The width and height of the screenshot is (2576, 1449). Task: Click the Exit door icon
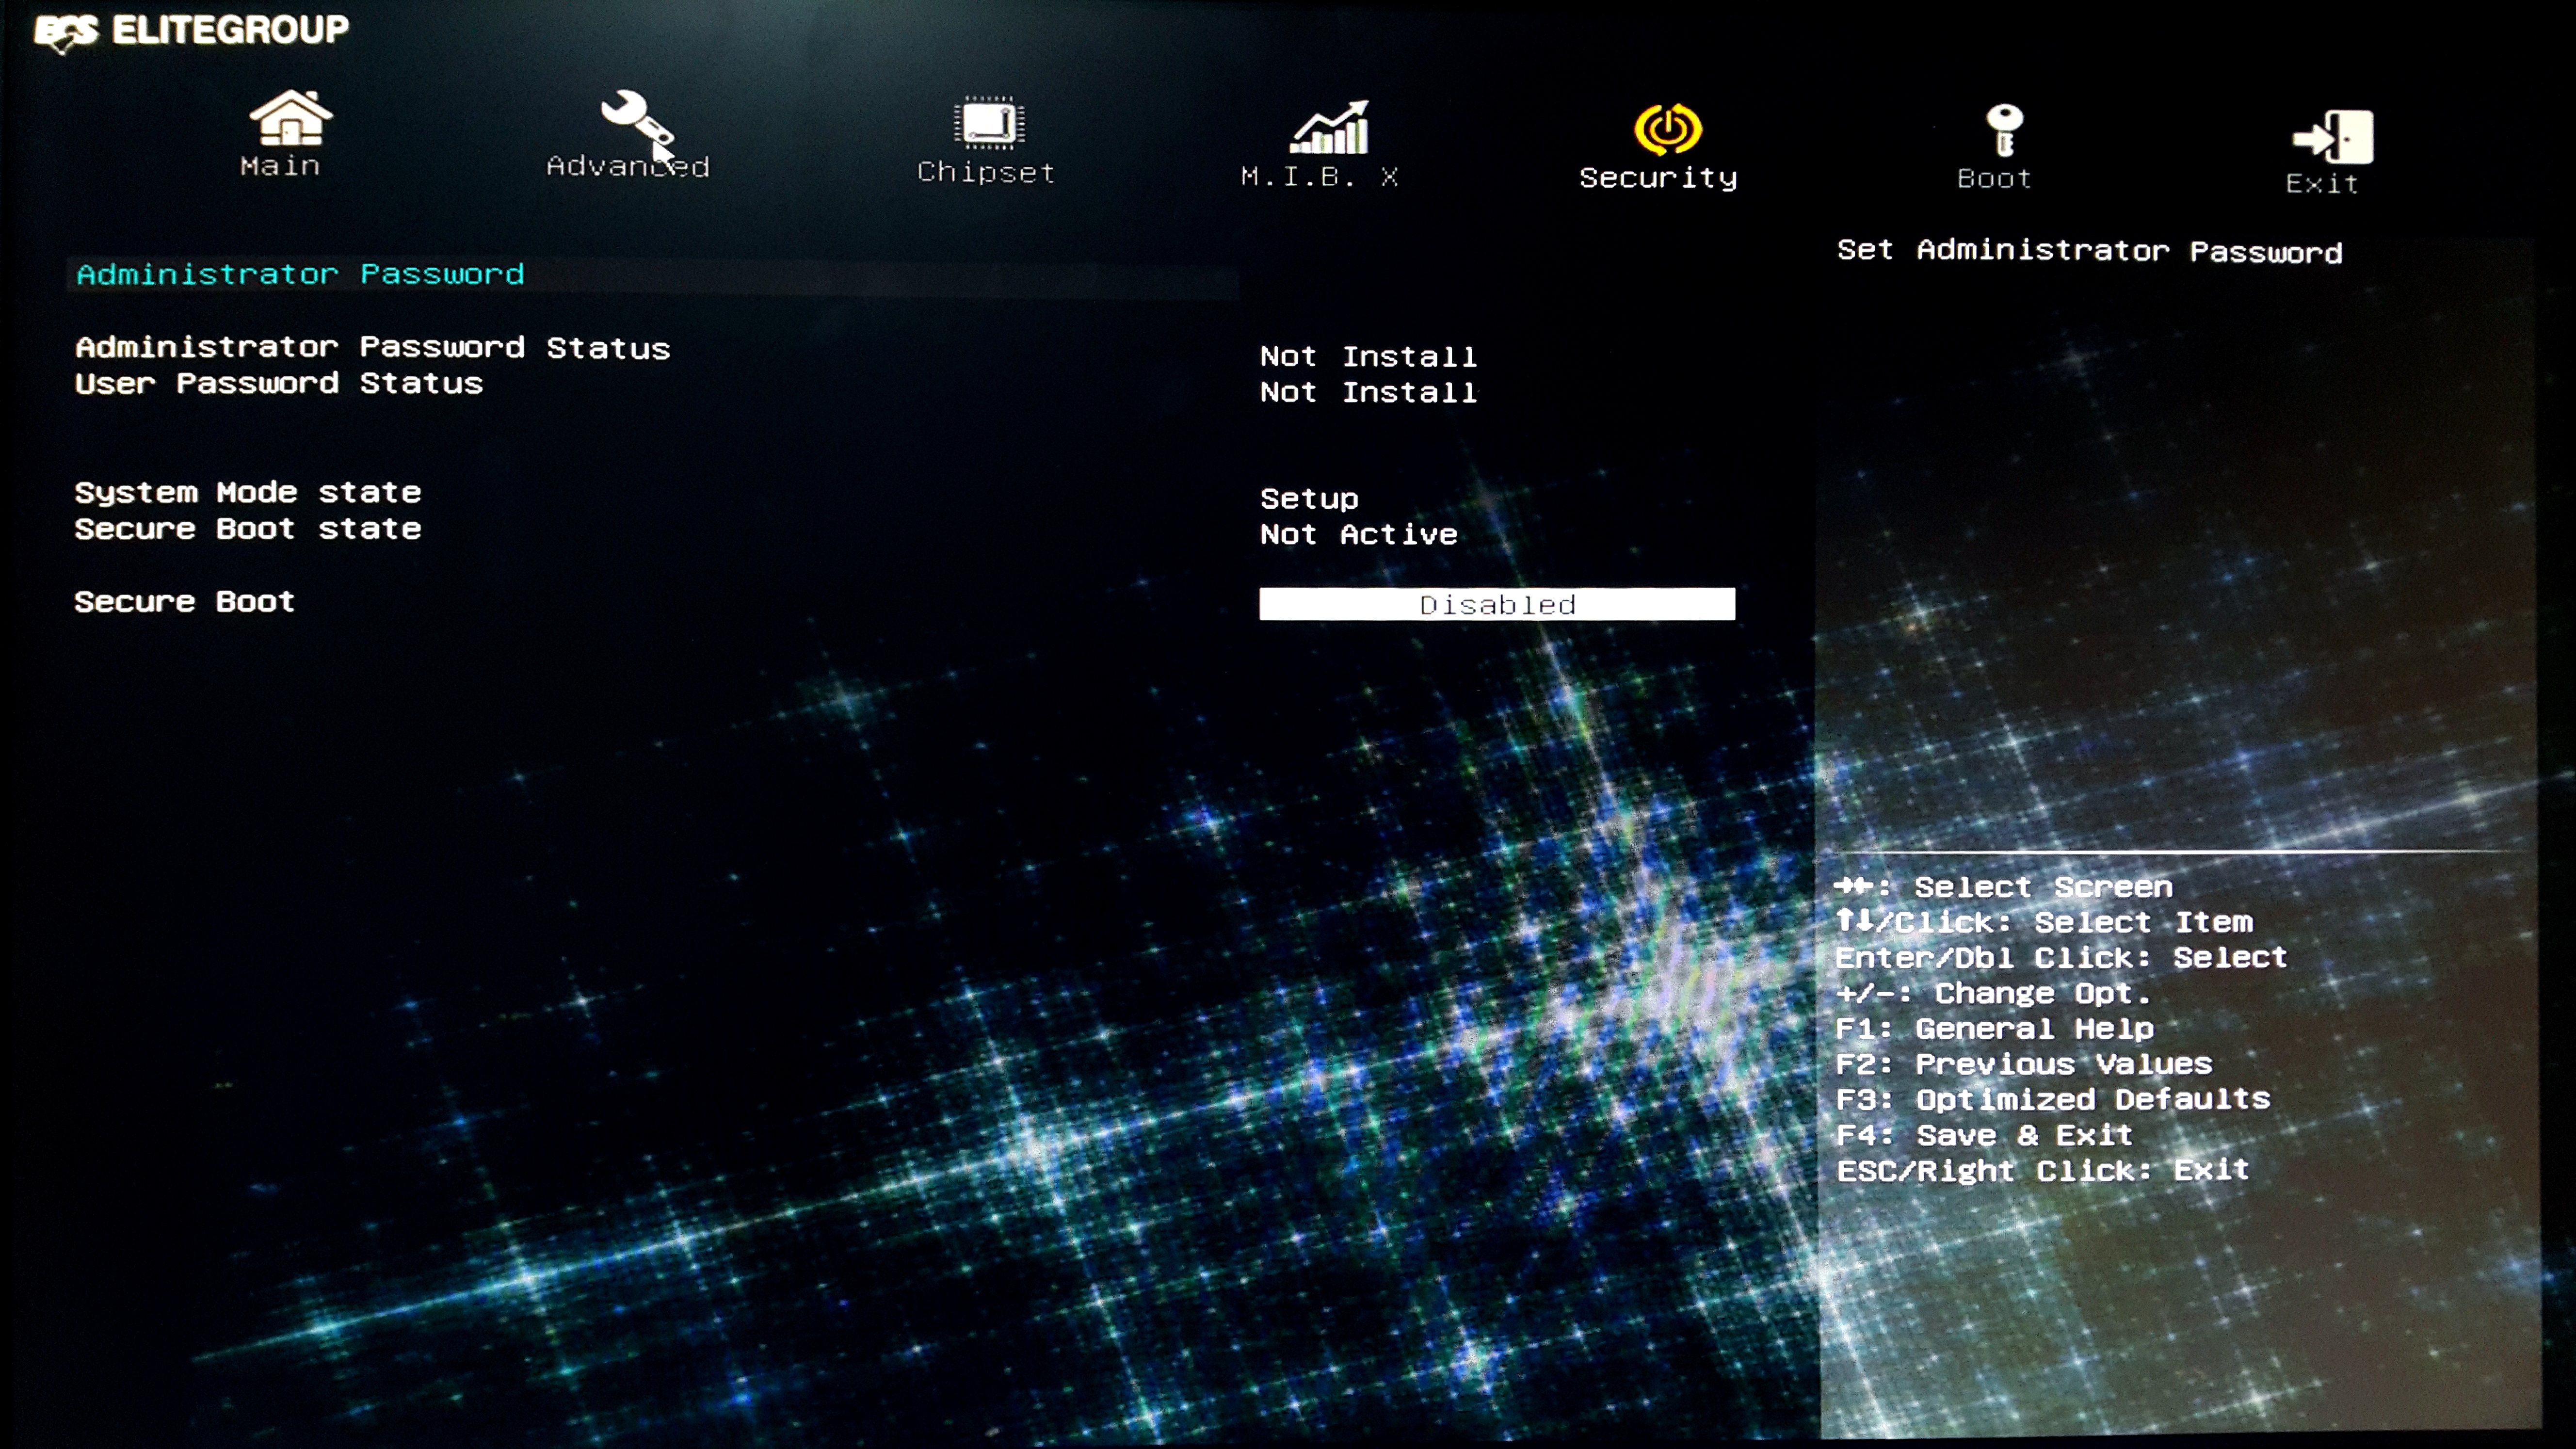(2332, 137)
